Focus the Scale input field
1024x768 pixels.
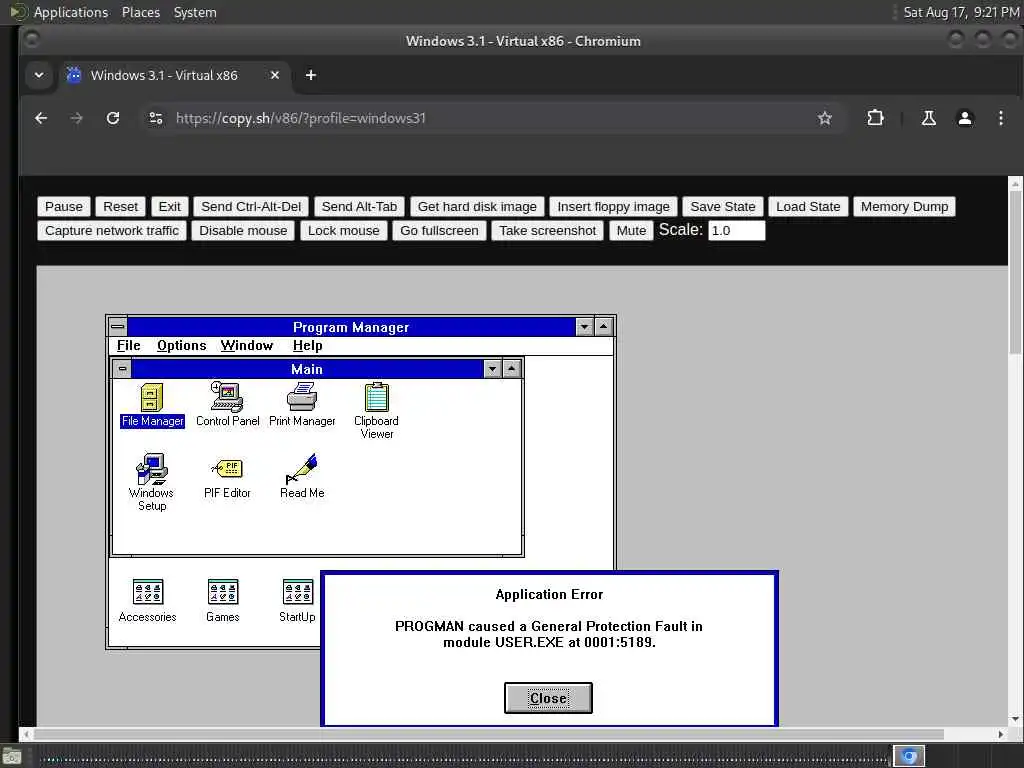click(736, 231)
